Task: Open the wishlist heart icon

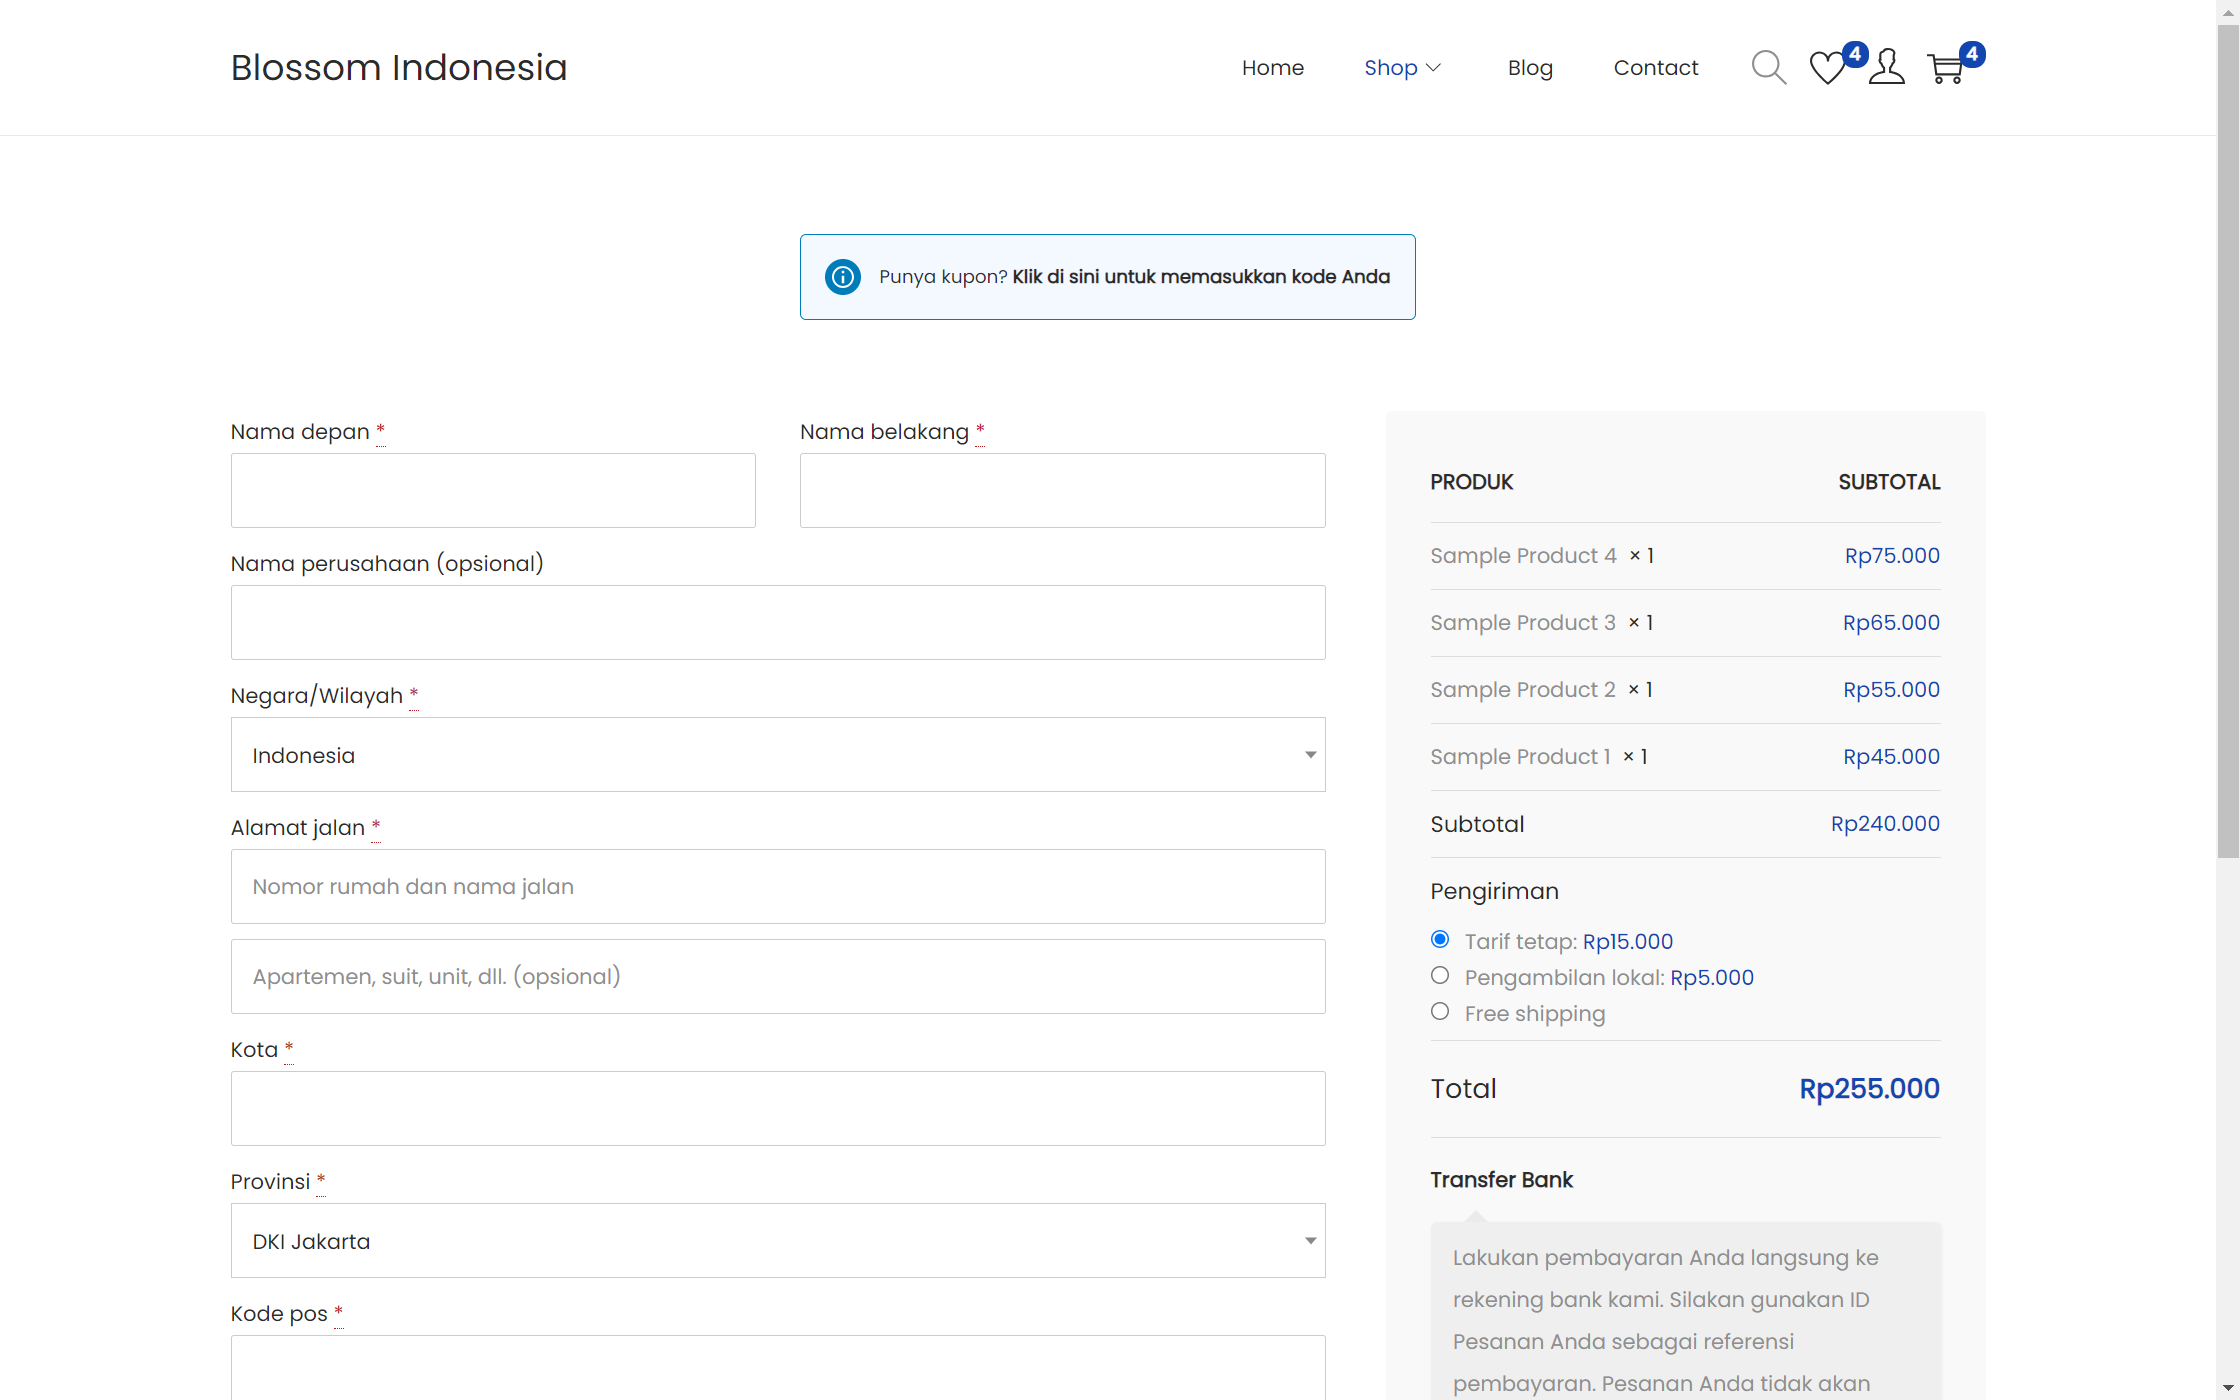Action: (1827, 68)
